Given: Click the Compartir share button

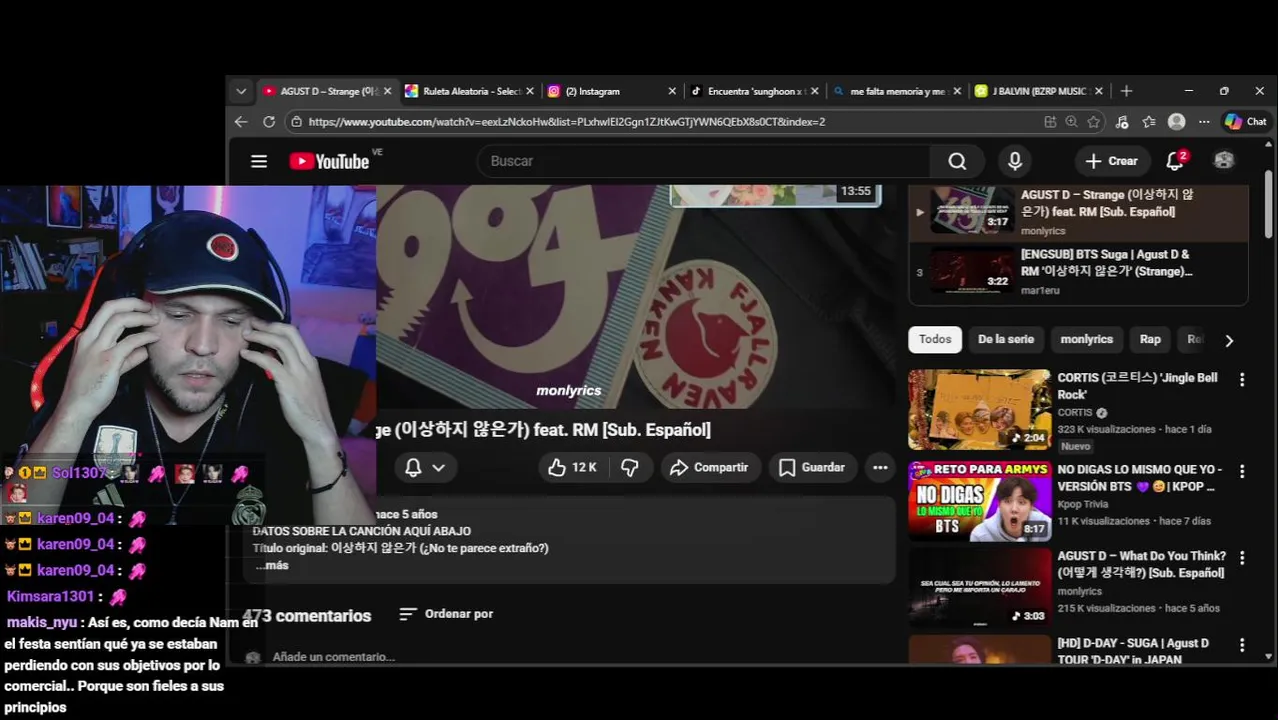Looking at the screenshot, I should pyautogui.click(x=709, y=467).
